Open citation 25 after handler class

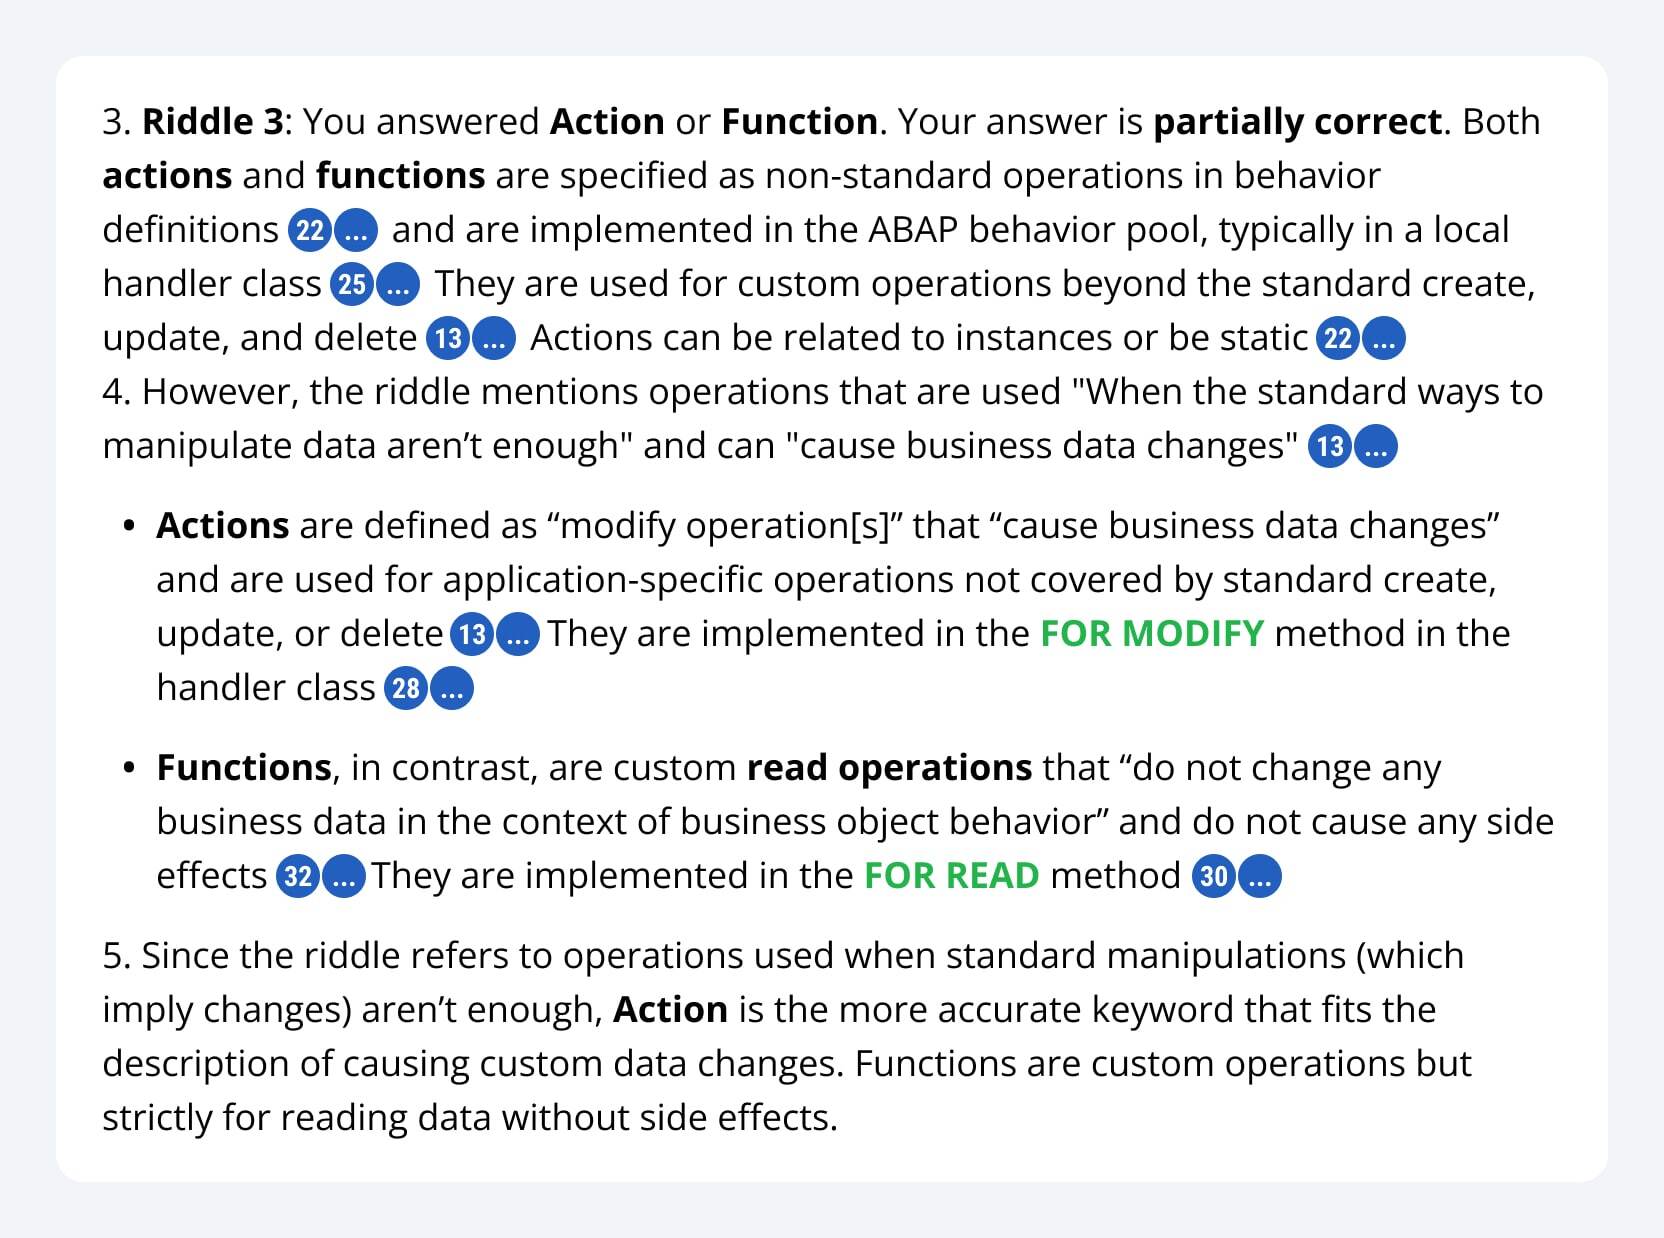(x=352, y=285)
